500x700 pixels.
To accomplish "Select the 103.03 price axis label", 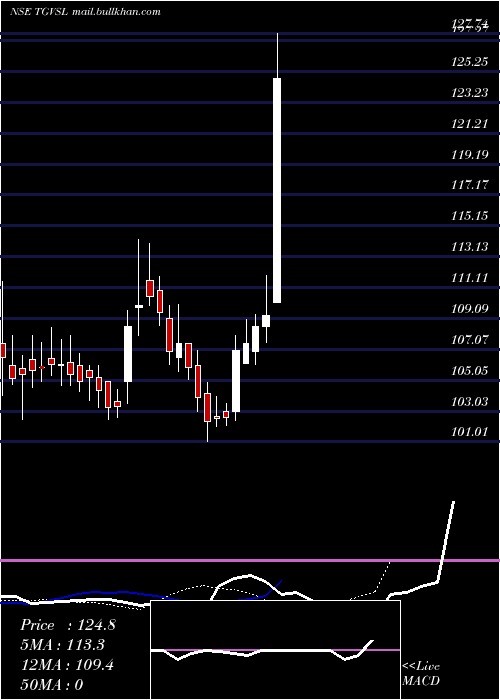I will click(x=469, y=402).
